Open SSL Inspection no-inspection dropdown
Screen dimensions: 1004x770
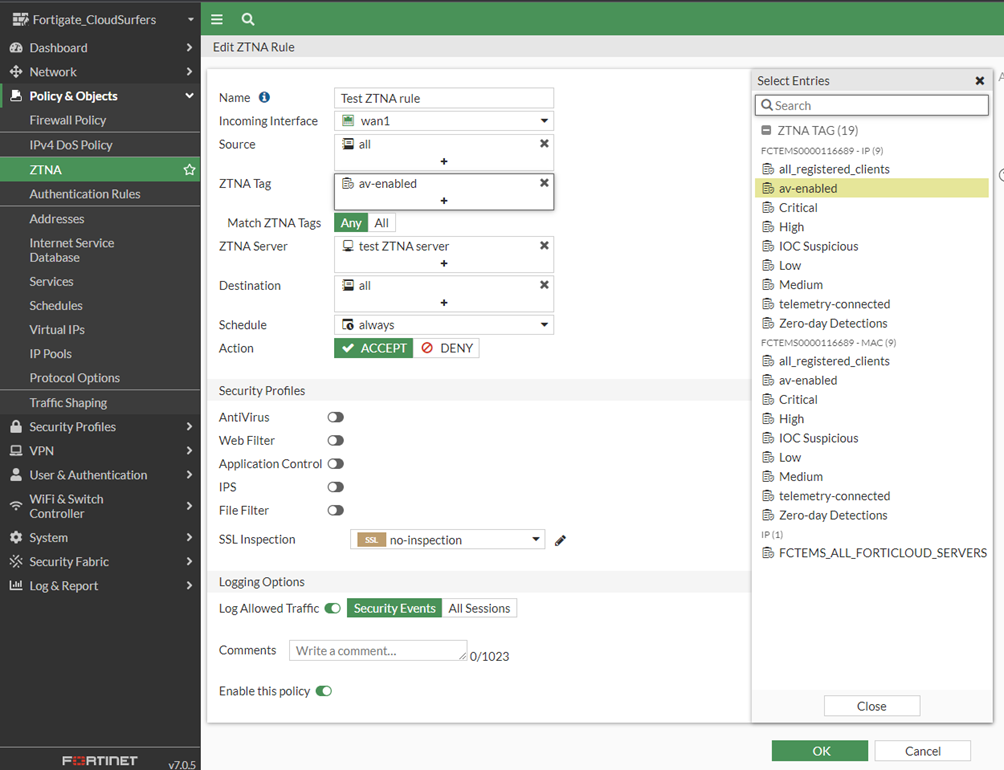tap(448, 540)
